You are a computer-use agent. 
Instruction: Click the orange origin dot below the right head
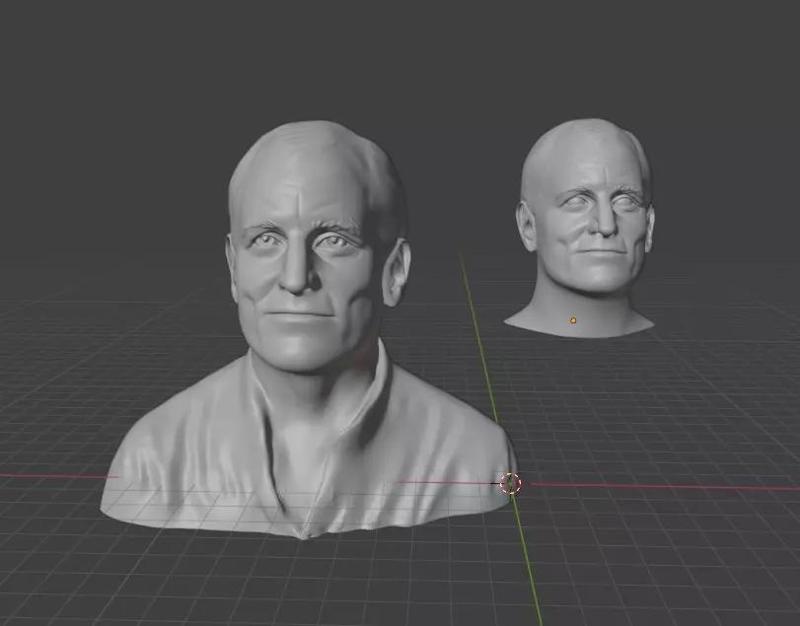[573, 318]
